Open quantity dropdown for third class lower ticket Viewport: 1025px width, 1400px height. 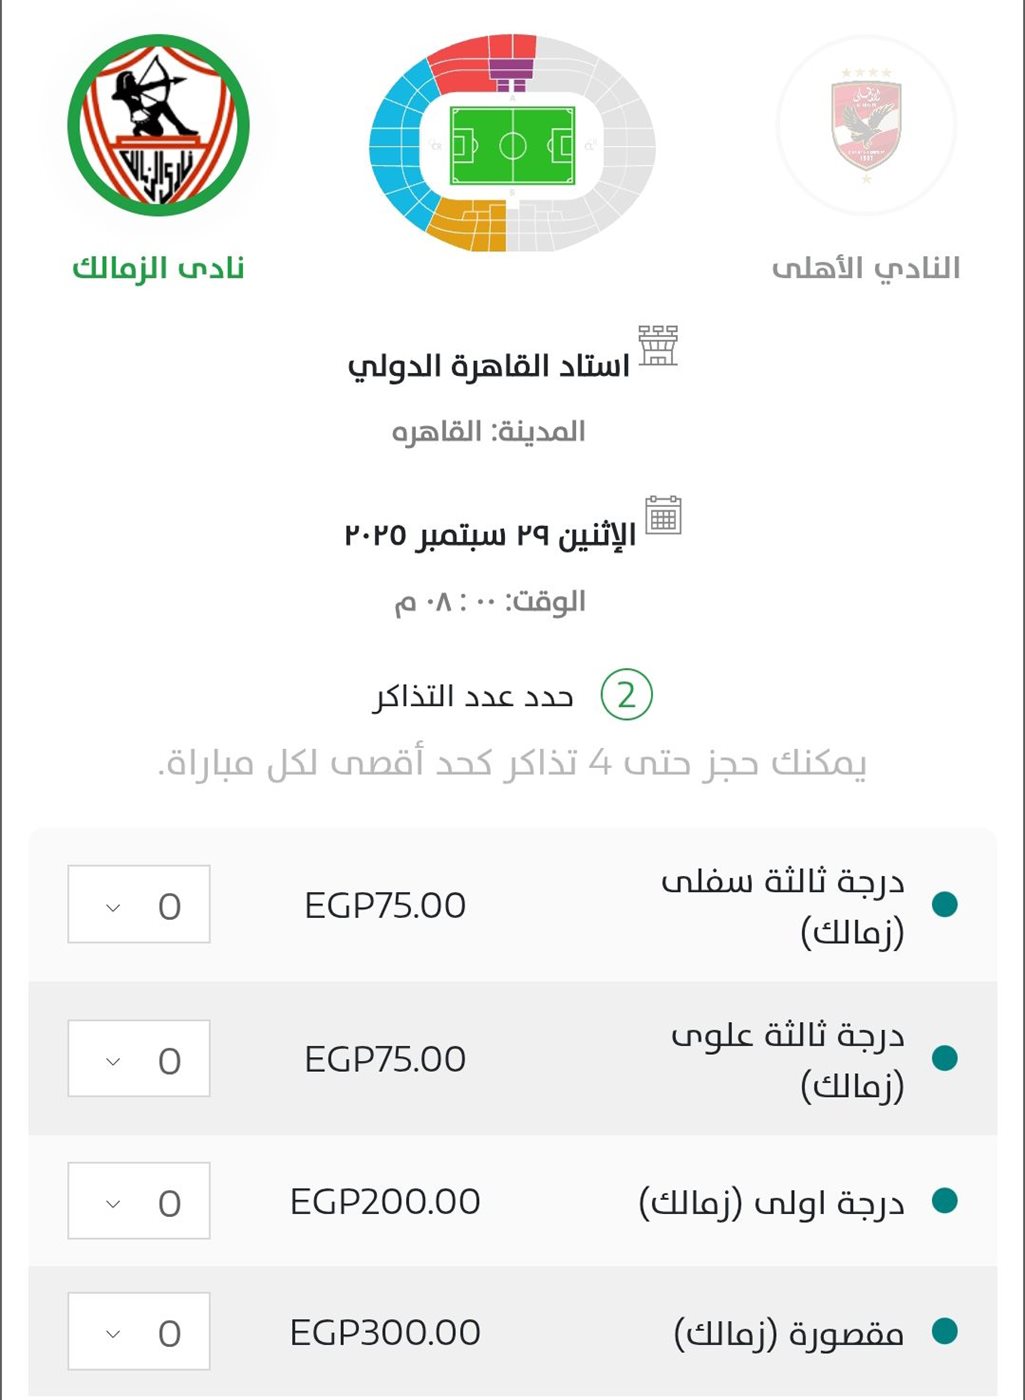tap(139, 904)
